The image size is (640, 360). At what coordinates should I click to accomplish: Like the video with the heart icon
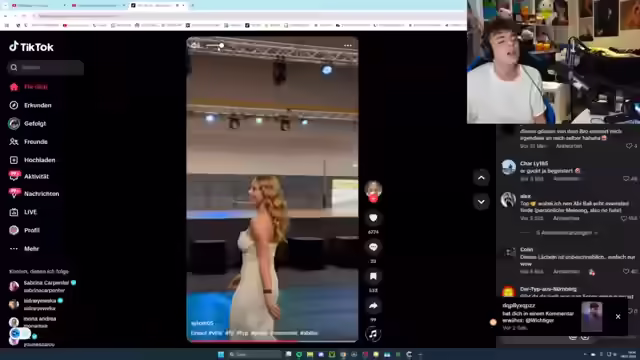[373, 218]
